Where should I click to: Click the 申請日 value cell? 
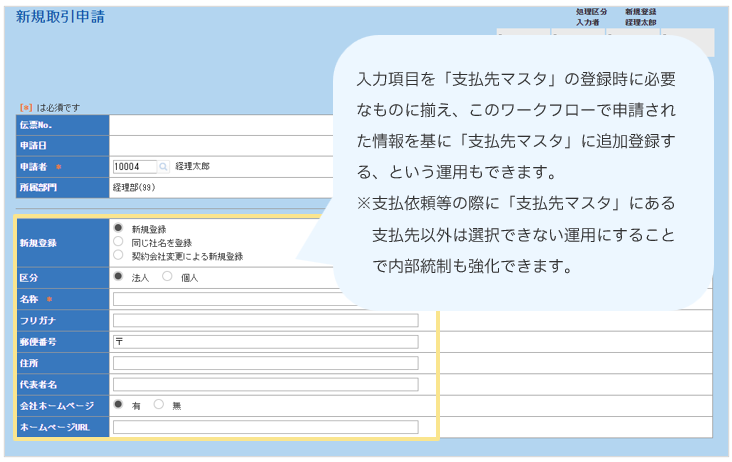tap(220, 146)
